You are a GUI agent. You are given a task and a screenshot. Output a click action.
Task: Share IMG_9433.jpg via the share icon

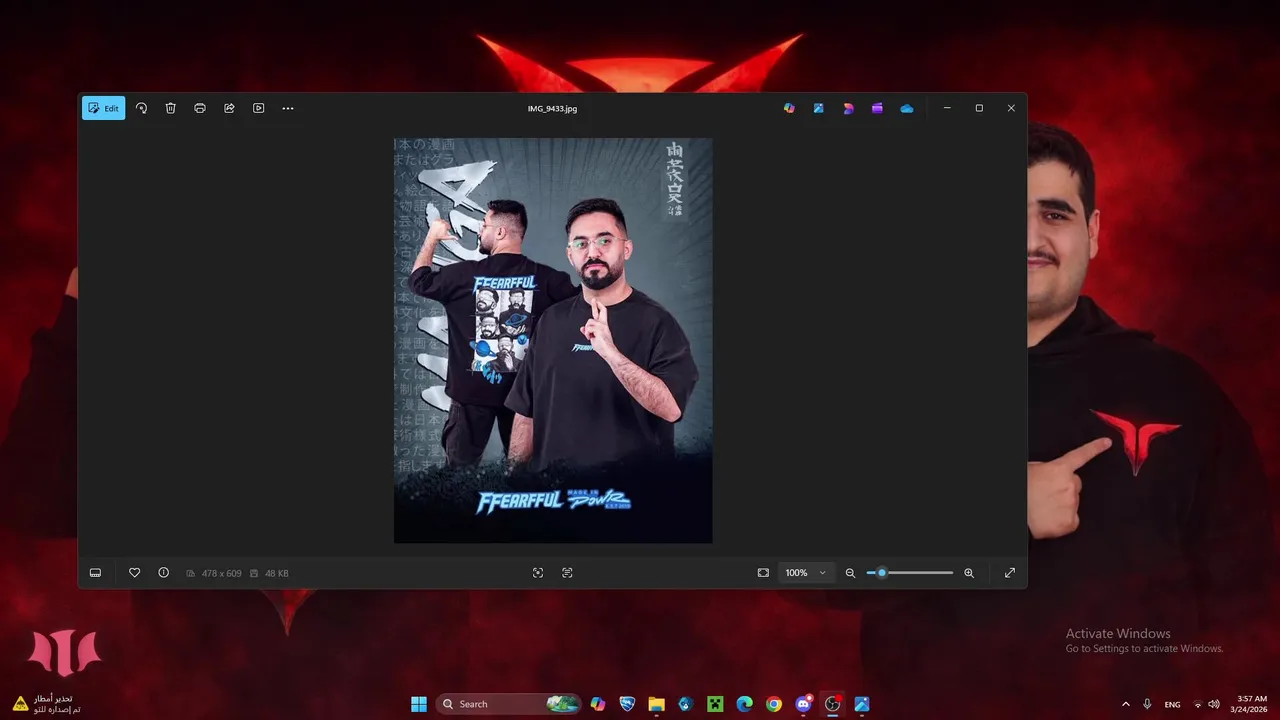pyautogui.click(x=229, y=108)
